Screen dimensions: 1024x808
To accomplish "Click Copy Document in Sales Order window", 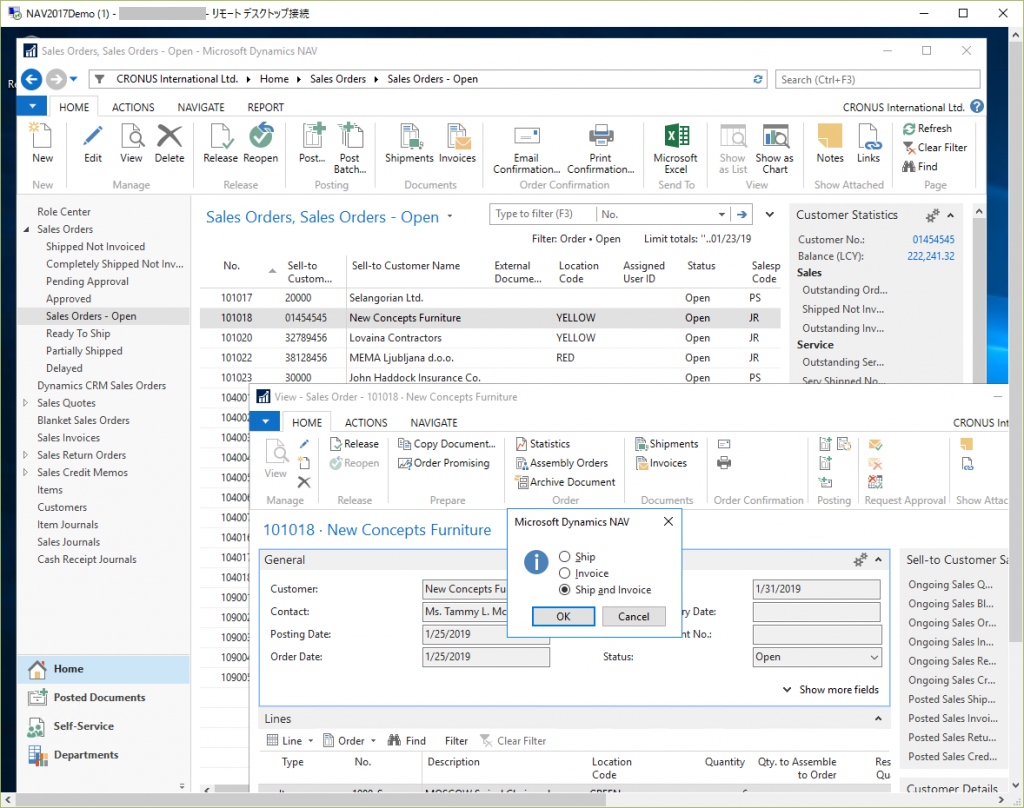I will pos(447,444).
